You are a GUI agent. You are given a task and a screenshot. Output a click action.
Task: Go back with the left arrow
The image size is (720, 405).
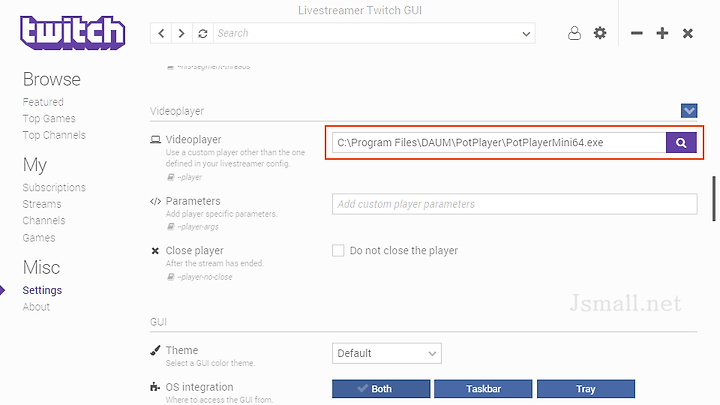click(161, 33)
